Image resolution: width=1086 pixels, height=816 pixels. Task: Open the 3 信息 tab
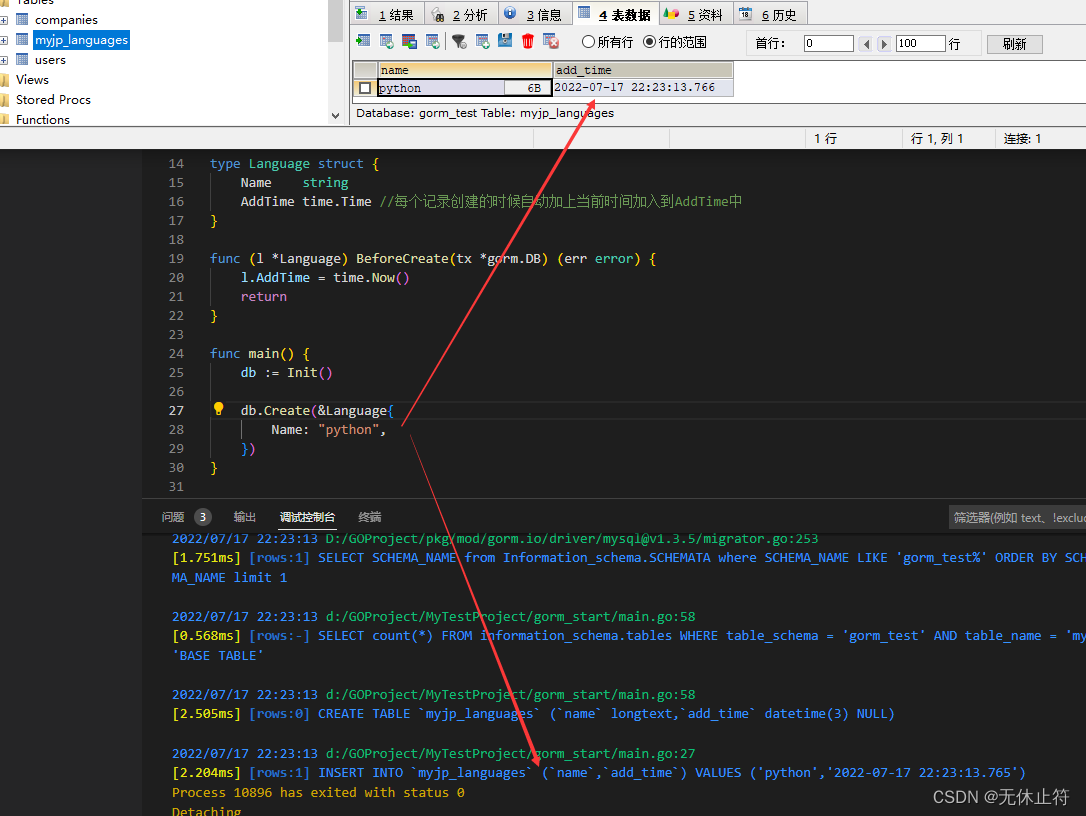click(x=534, y=14)
